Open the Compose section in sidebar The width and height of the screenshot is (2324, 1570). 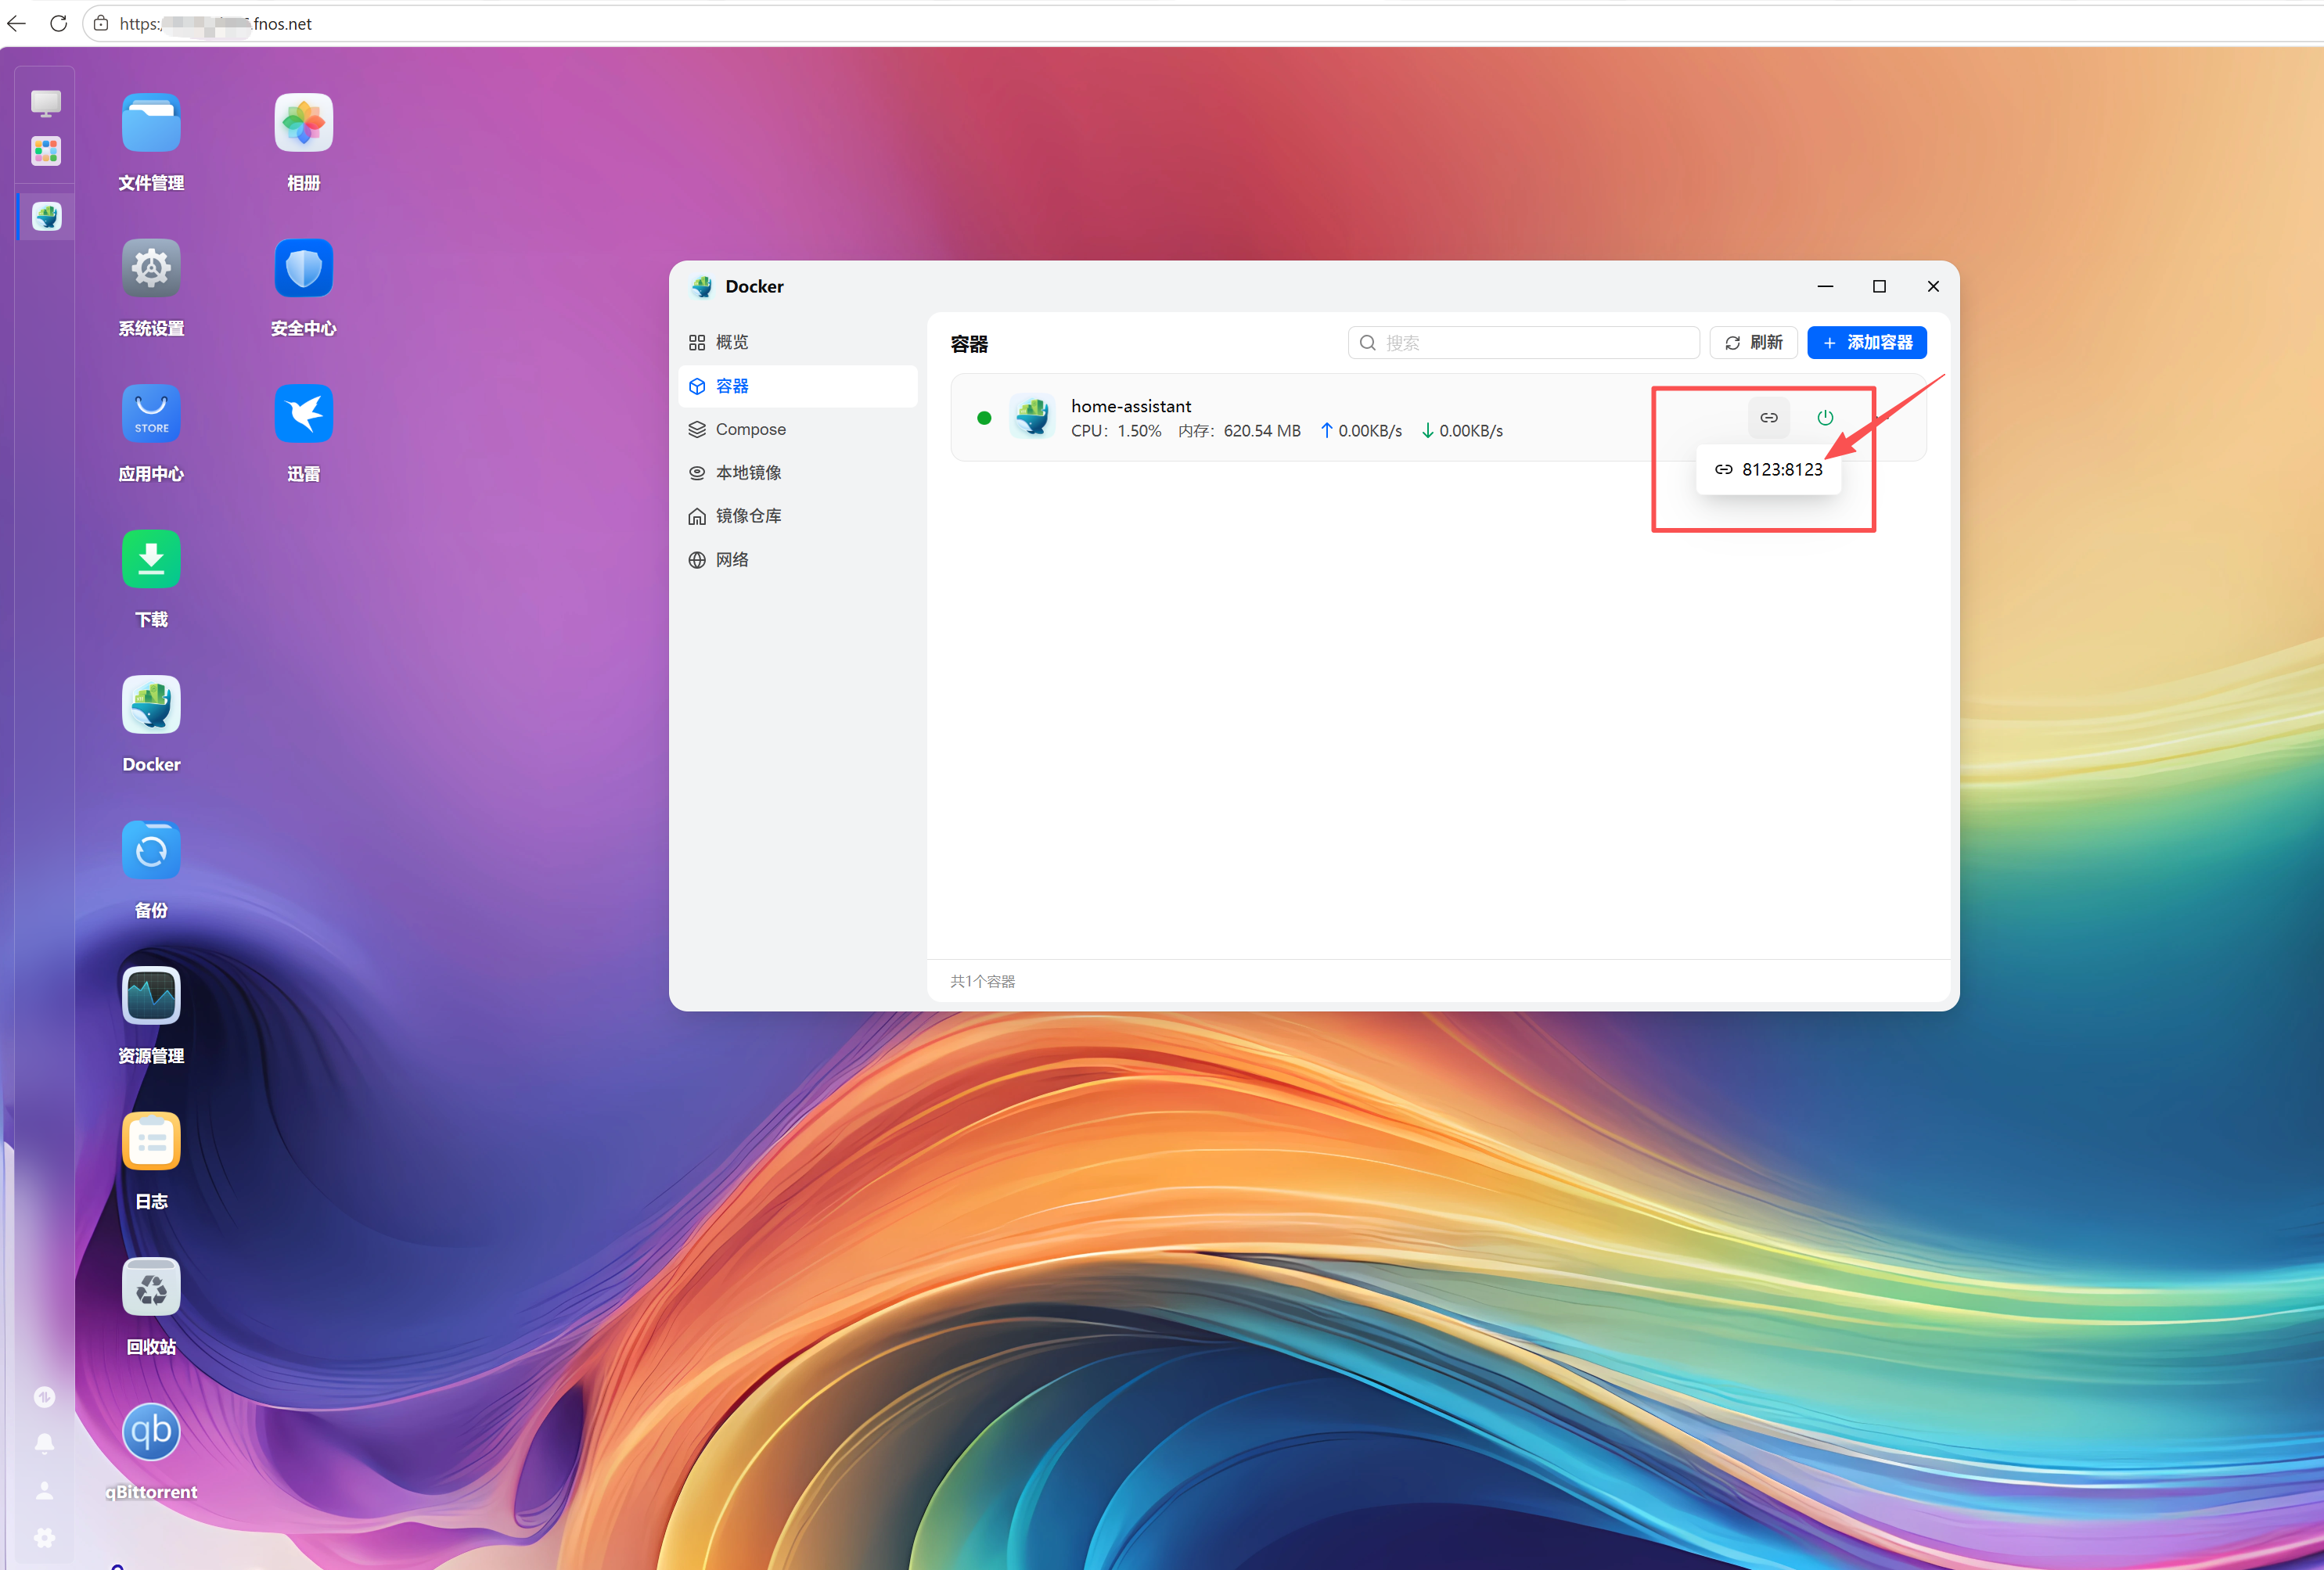pyautogui.click(x=750, y=429)
